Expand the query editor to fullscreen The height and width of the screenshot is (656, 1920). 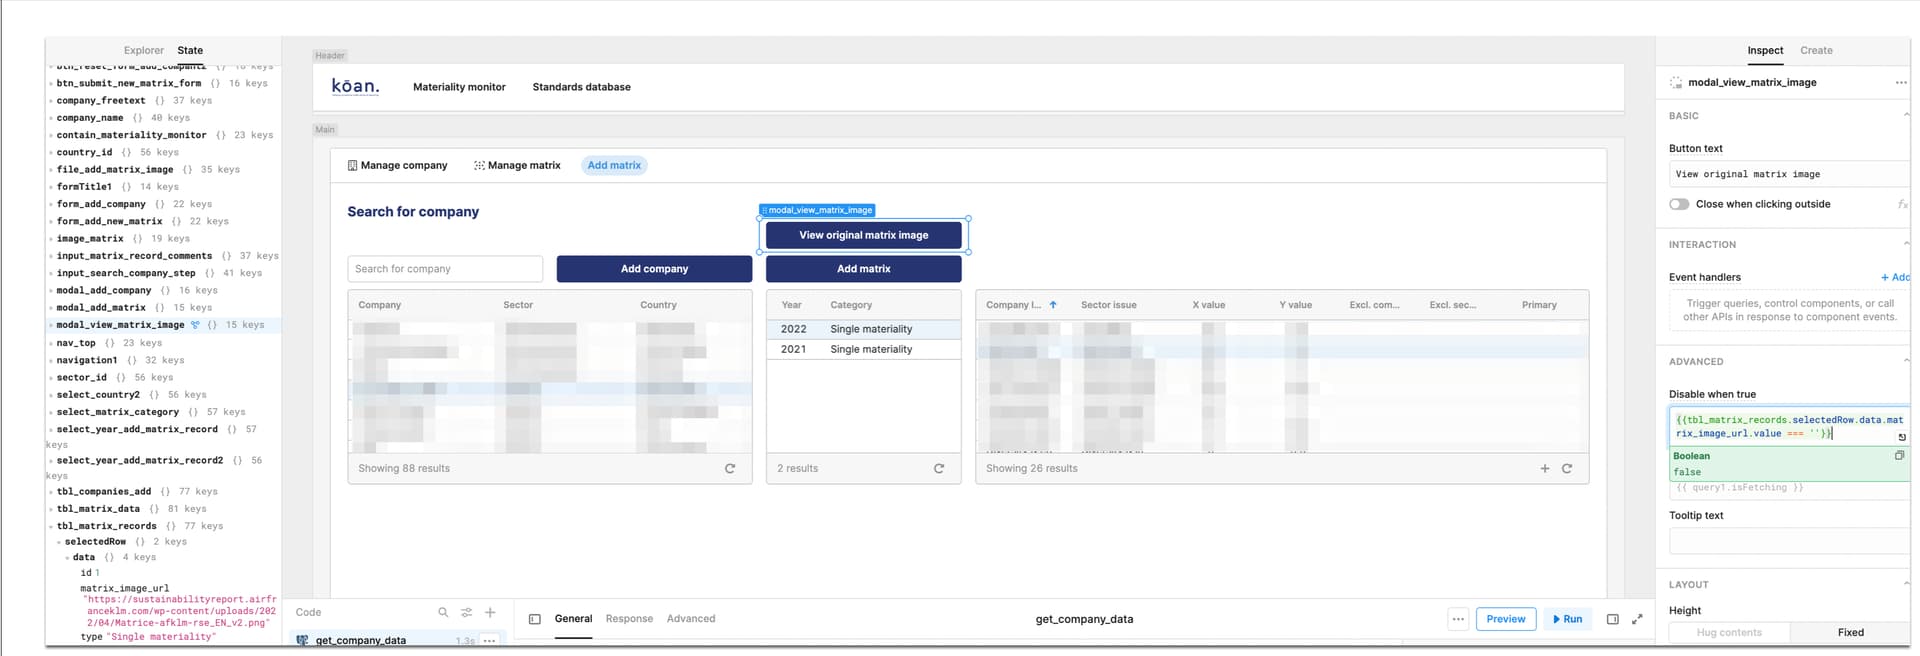pos(1637,619)
